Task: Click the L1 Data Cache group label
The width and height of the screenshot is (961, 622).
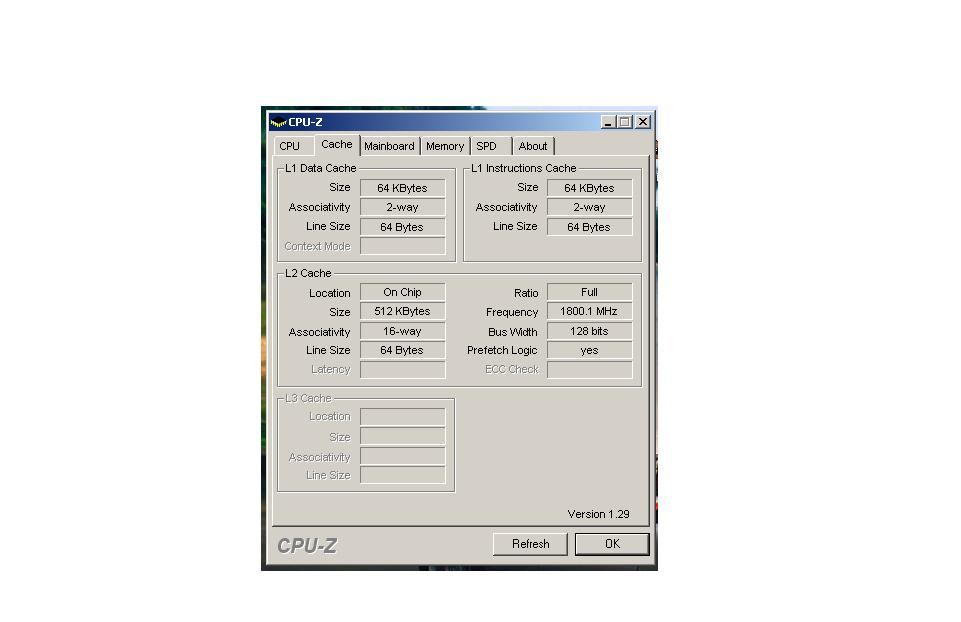Action: [x=321, y=168]
